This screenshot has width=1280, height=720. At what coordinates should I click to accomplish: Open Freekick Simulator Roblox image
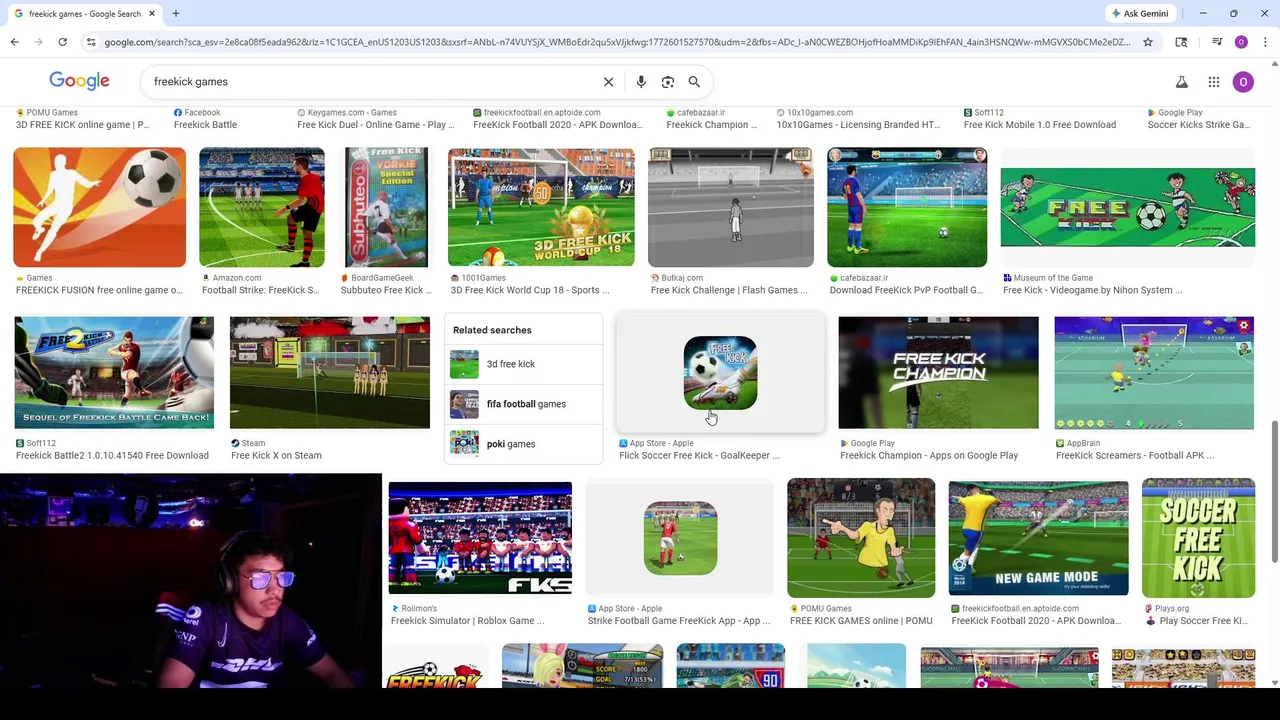click(x=480, y=539)
